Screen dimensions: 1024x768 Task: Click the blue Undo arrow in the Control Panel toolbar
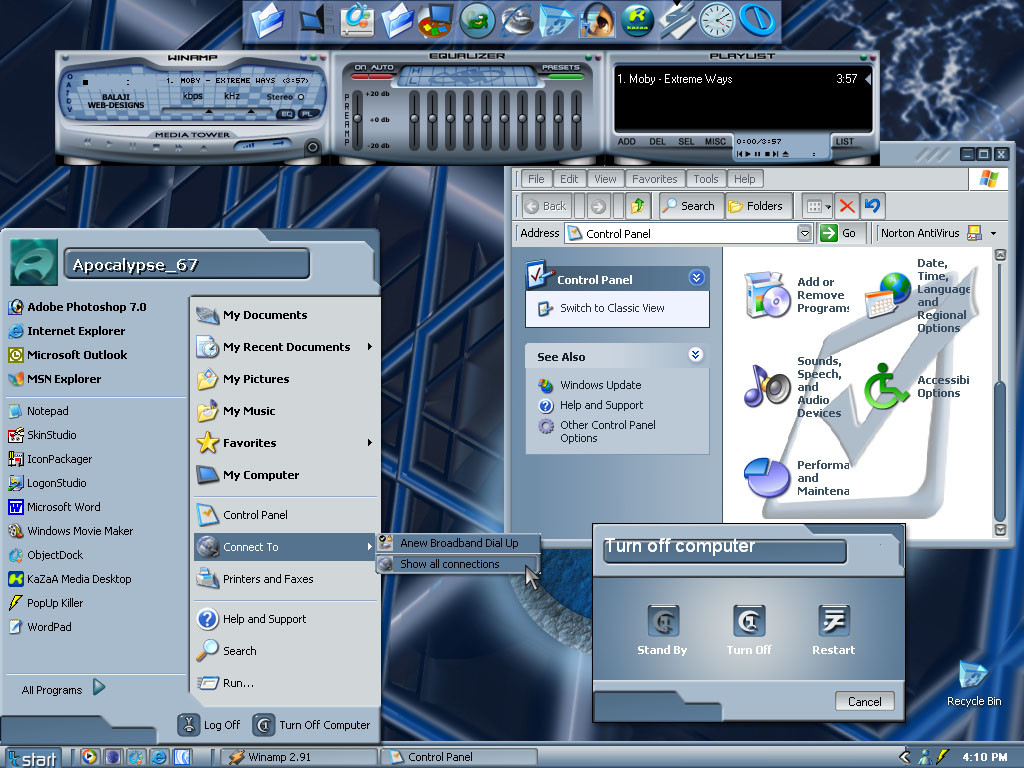click(872, 206)
